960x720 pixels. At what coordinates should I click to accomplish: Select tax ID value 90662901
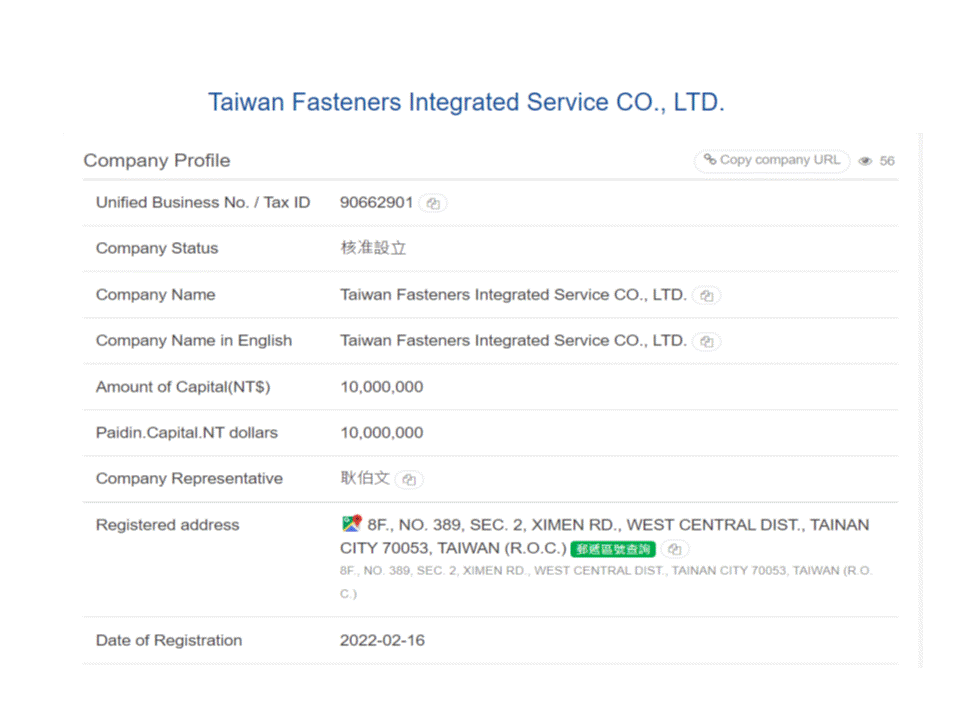377,203
